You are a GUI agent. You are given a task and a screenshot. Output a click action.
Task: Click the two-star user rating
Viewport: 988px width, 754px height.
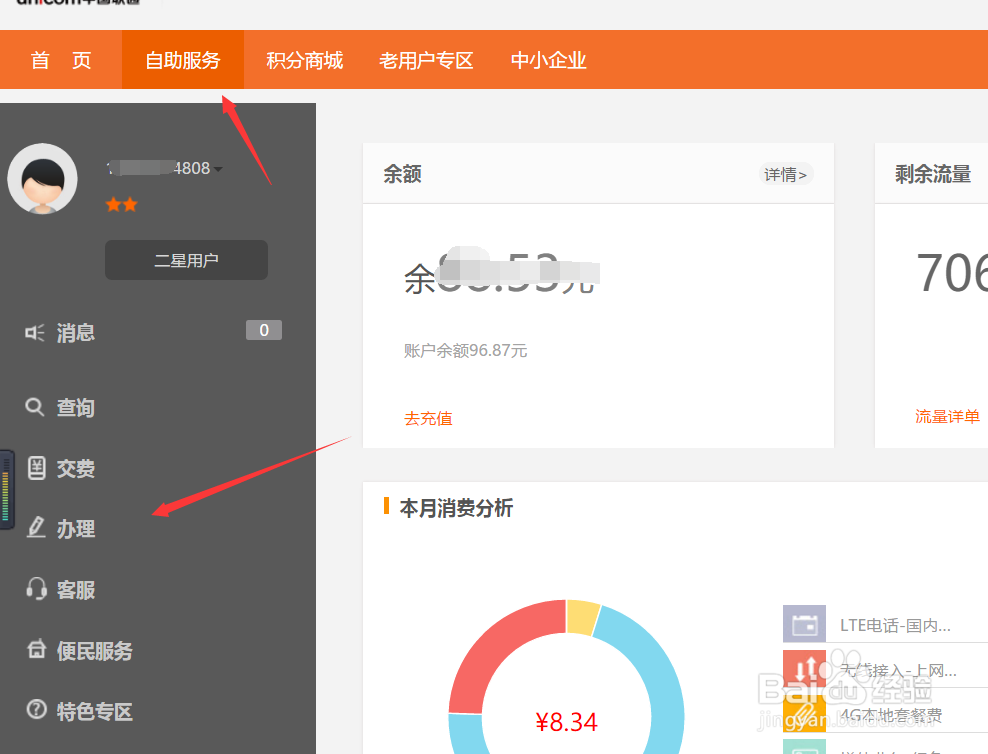coord(122,204)
